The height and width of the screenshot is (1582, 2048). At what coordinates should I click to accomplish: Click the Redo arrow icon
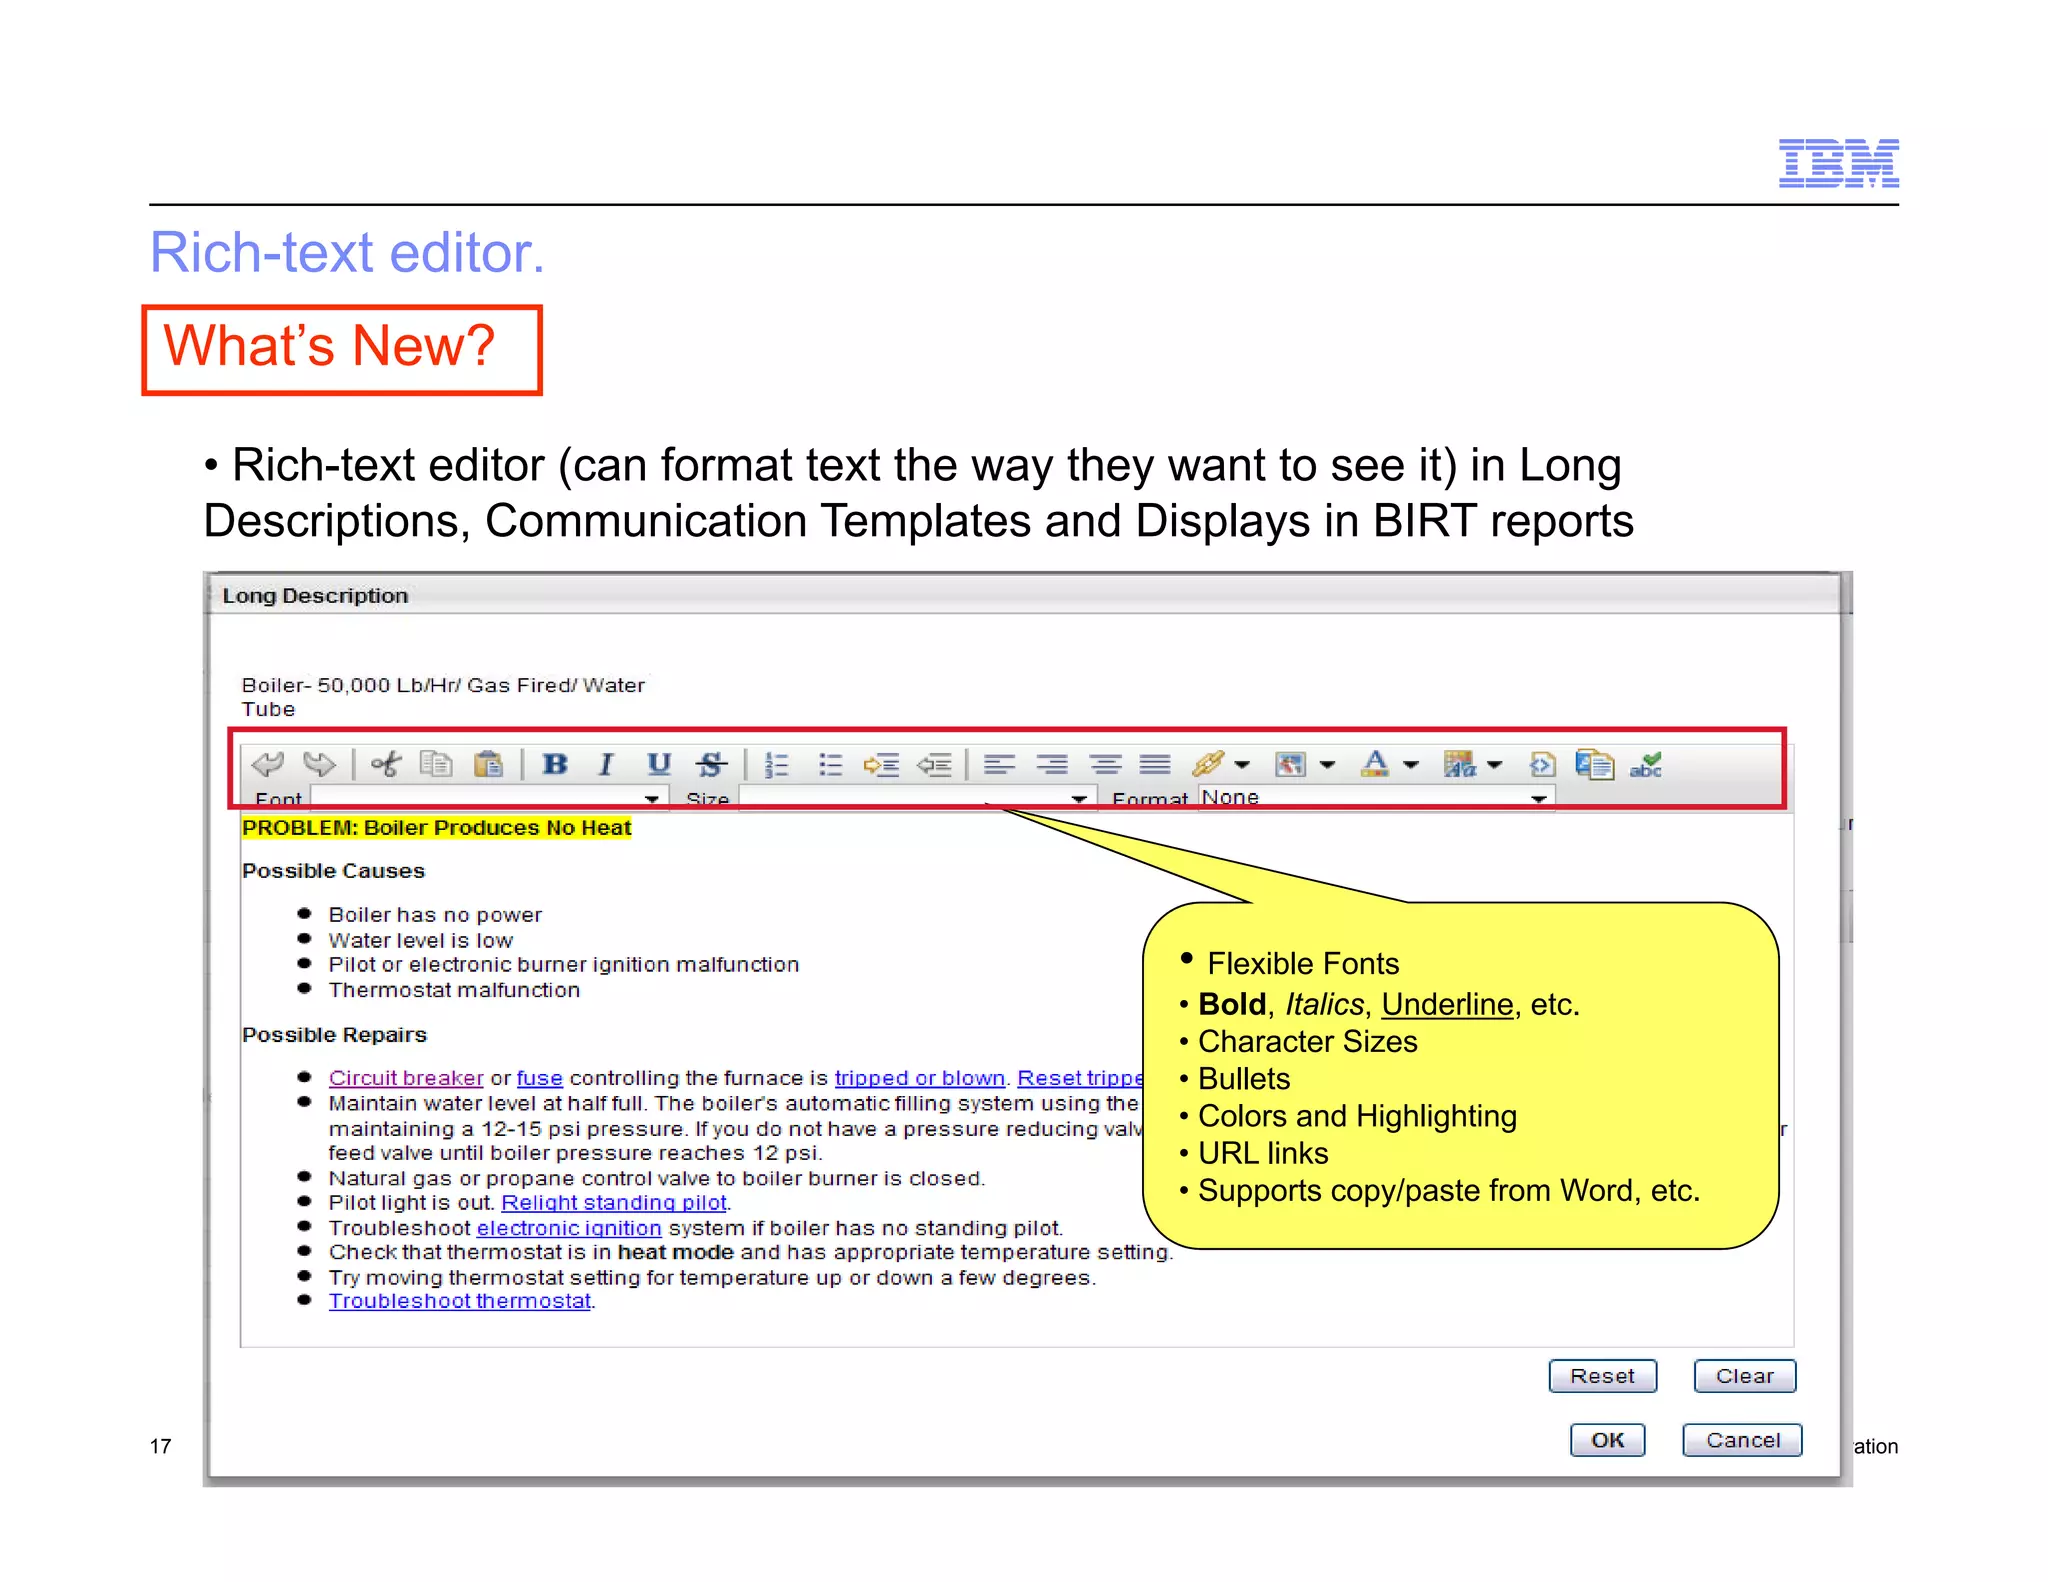tap(320, 765)
